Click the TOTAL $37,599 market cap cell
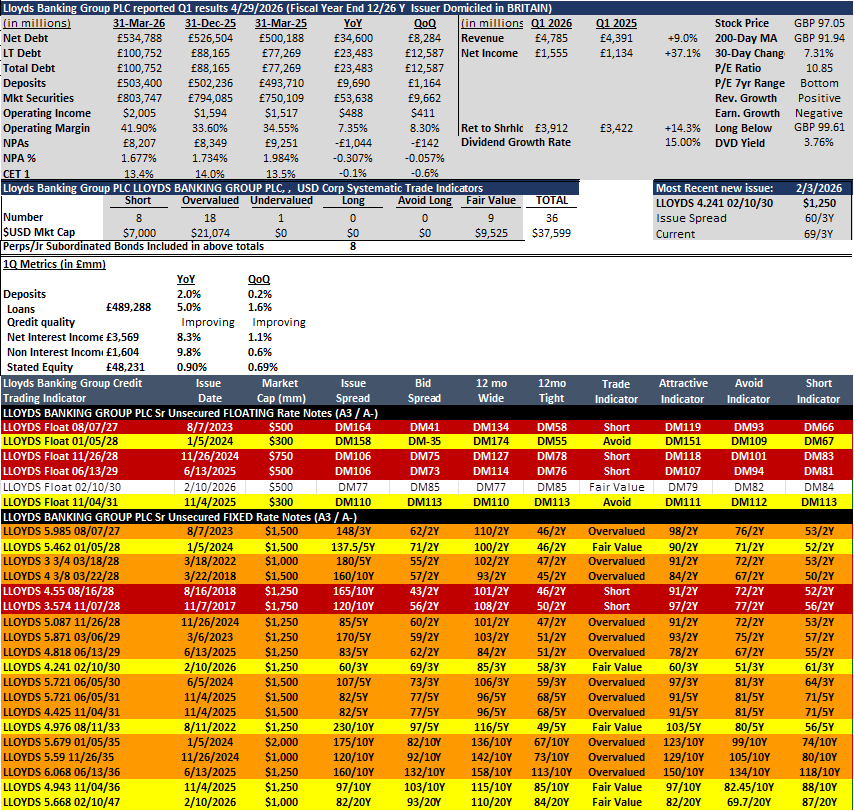 point(551,233)
